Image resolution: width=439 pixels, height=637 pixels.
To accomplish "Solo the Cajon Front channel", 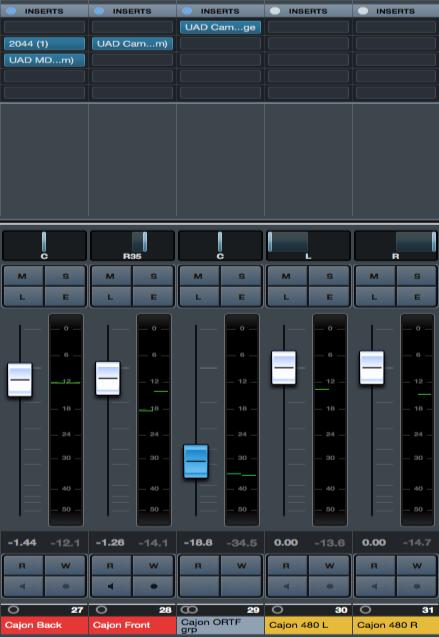I will click(x=153, y=276).
